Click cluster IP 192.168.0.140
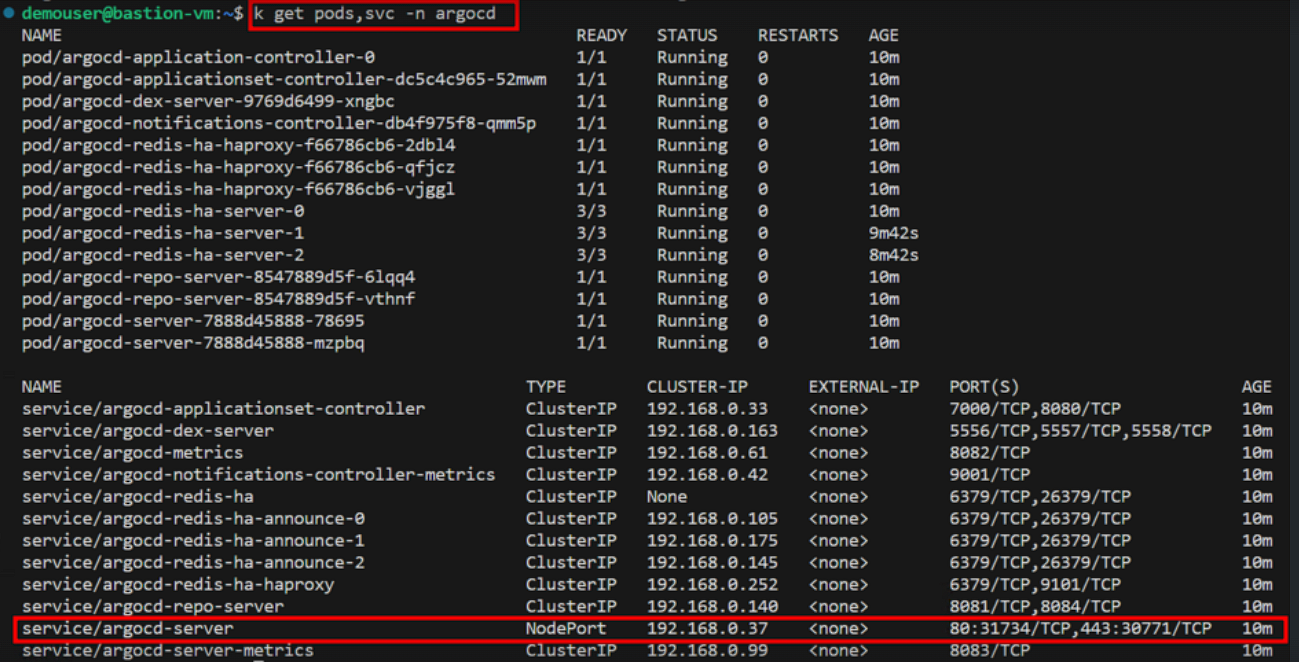The height and width of the screenshot is (662, 1299). [x=712, y=606]
